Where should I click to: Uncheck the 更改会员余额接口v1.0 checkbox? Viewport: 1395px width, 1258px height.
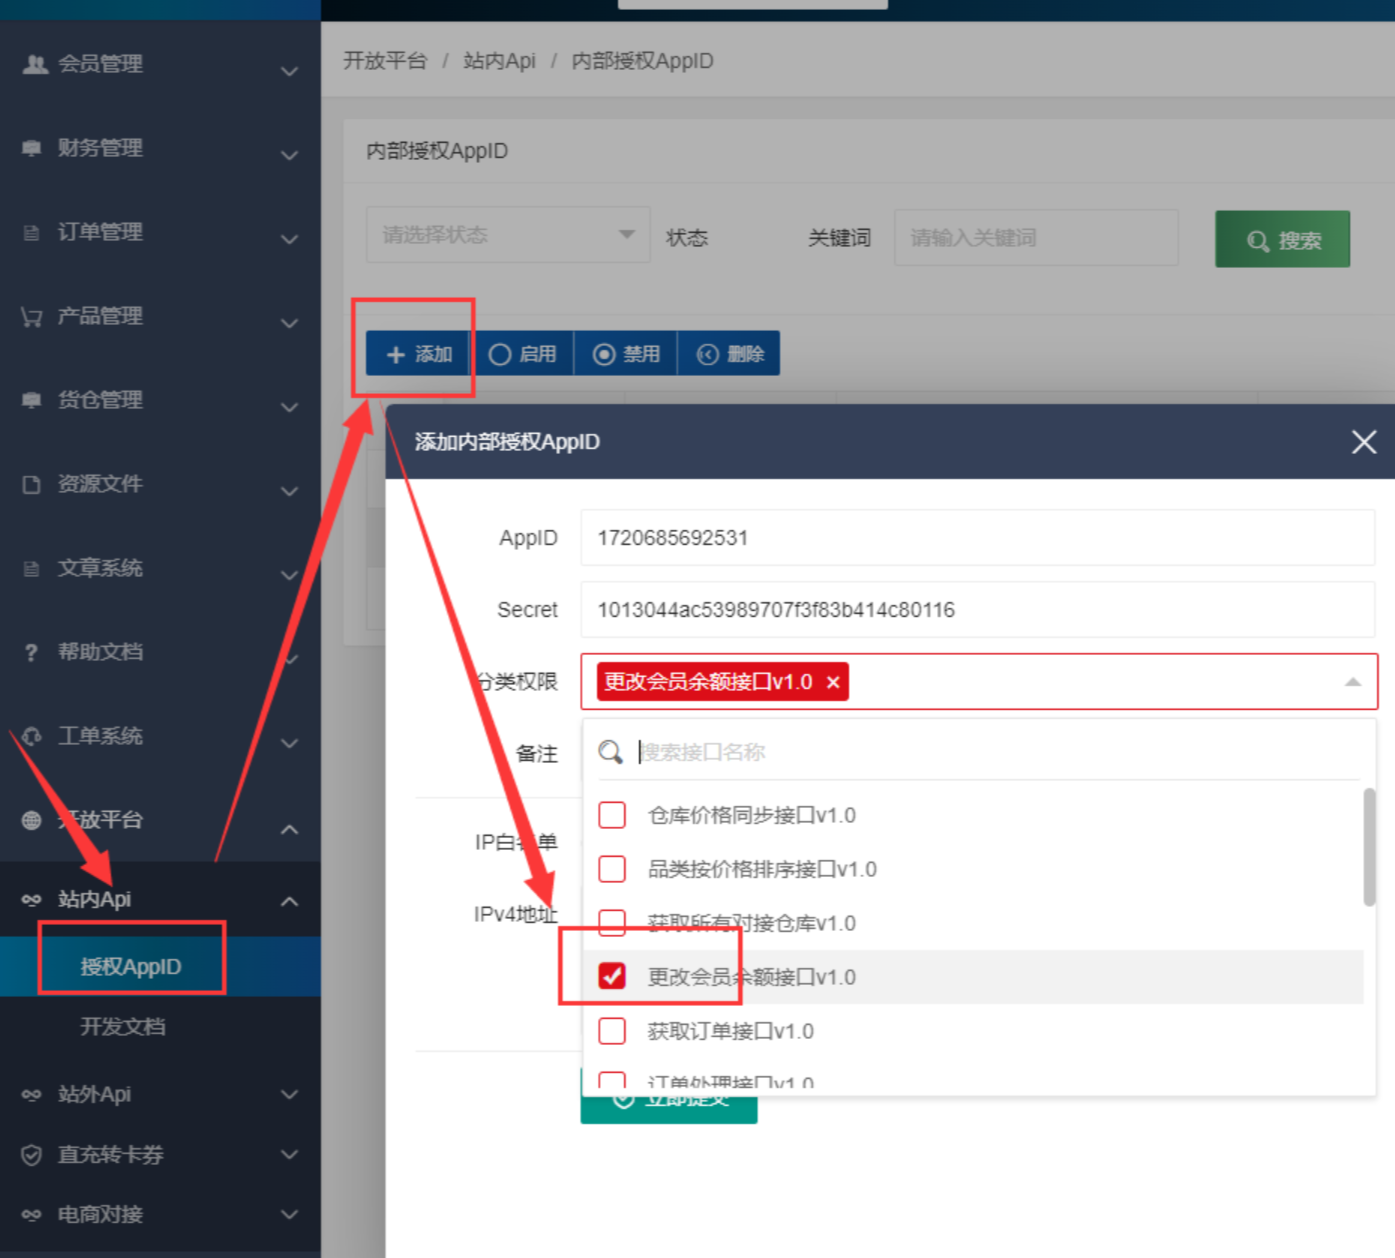[x=612, y=976]
